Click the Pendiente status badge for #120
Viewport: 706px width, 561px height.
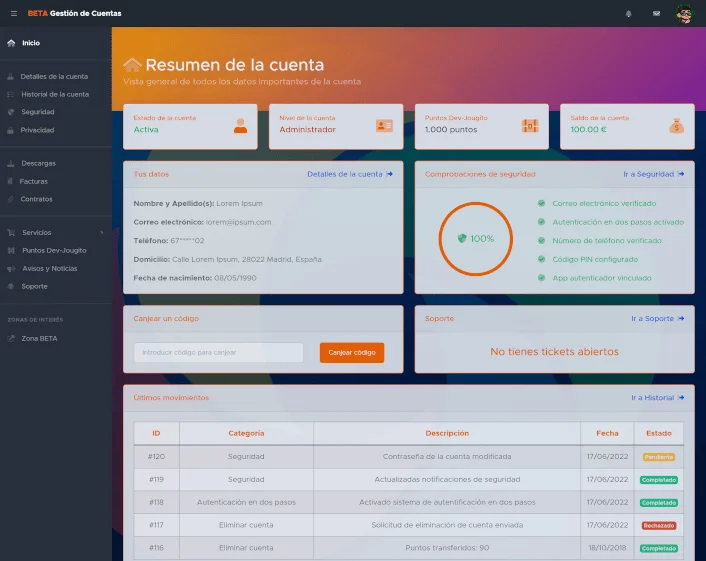(x=659, y=457)
